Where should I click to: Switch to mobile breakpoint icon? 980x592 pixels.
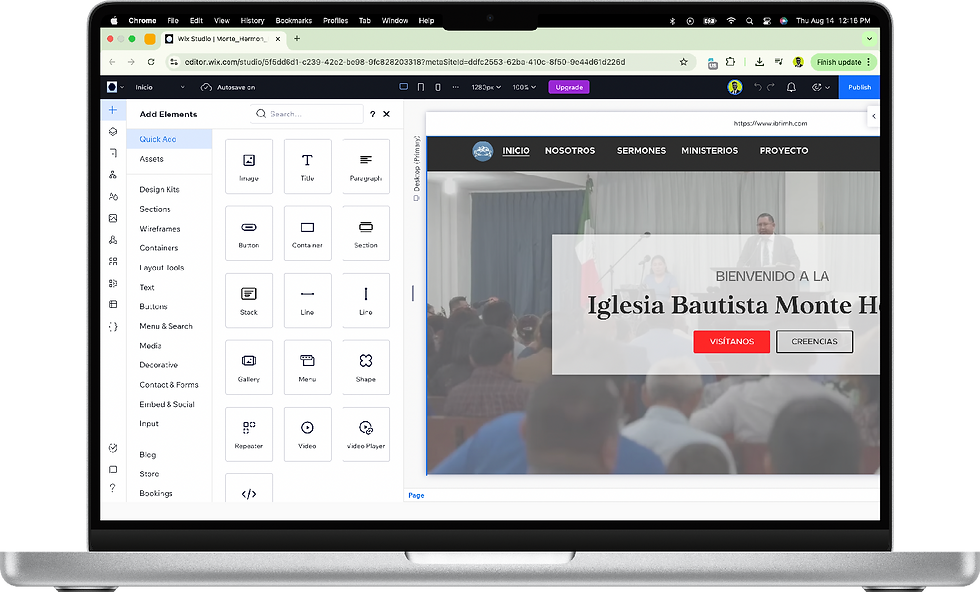(x=438, y=87)
